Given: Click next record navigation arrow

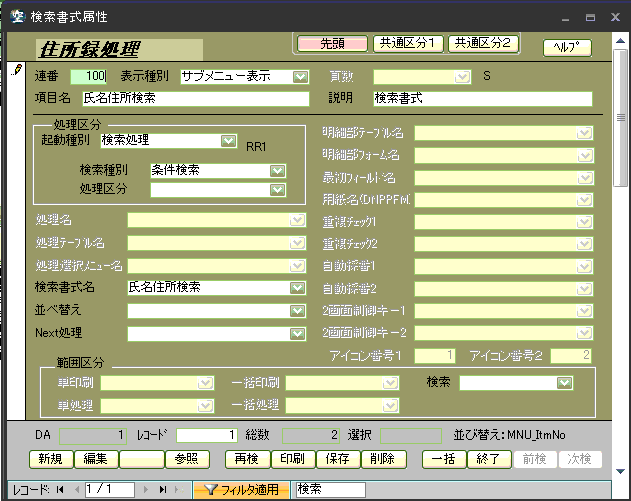Looking at the screenshot, I should point(148,490).
